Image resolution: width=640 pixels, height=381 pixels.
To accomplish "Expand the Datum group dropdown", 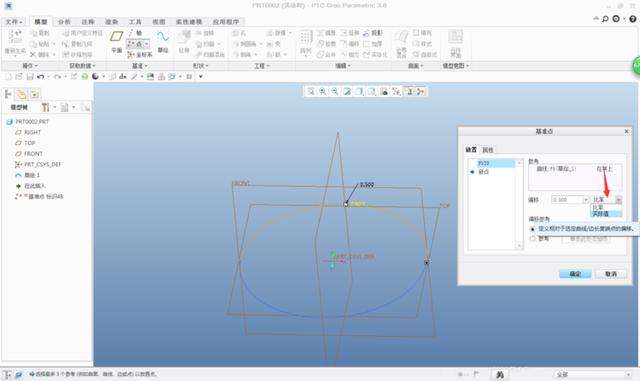I will point(140,66).
